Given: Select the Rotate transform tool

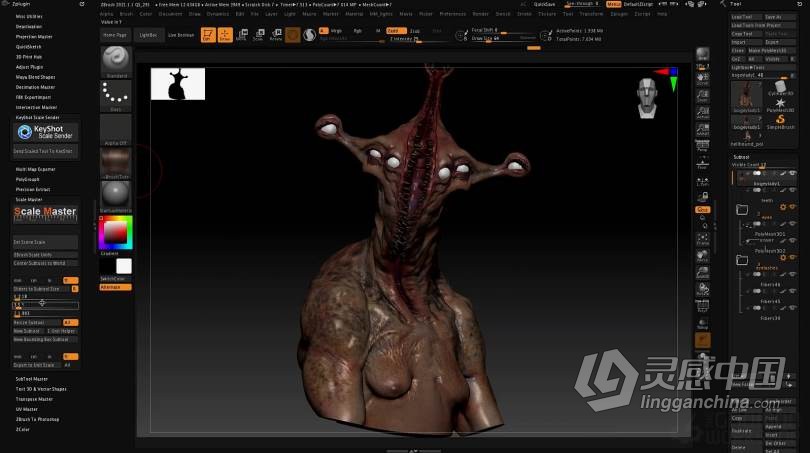Looking at the screenshot, I should [x=276, y=35].
